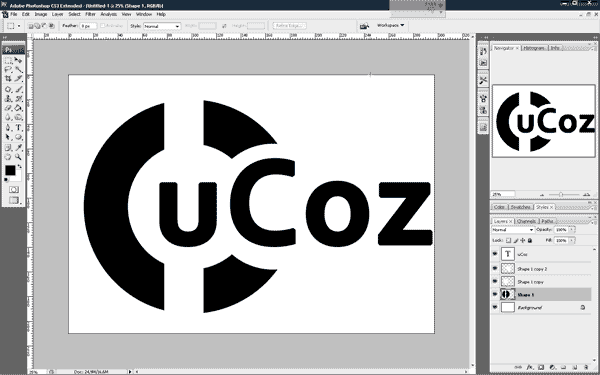Viewport: 600px width, 375px height.
Task: Swap foreground and background colors
Action: (20, 167)
